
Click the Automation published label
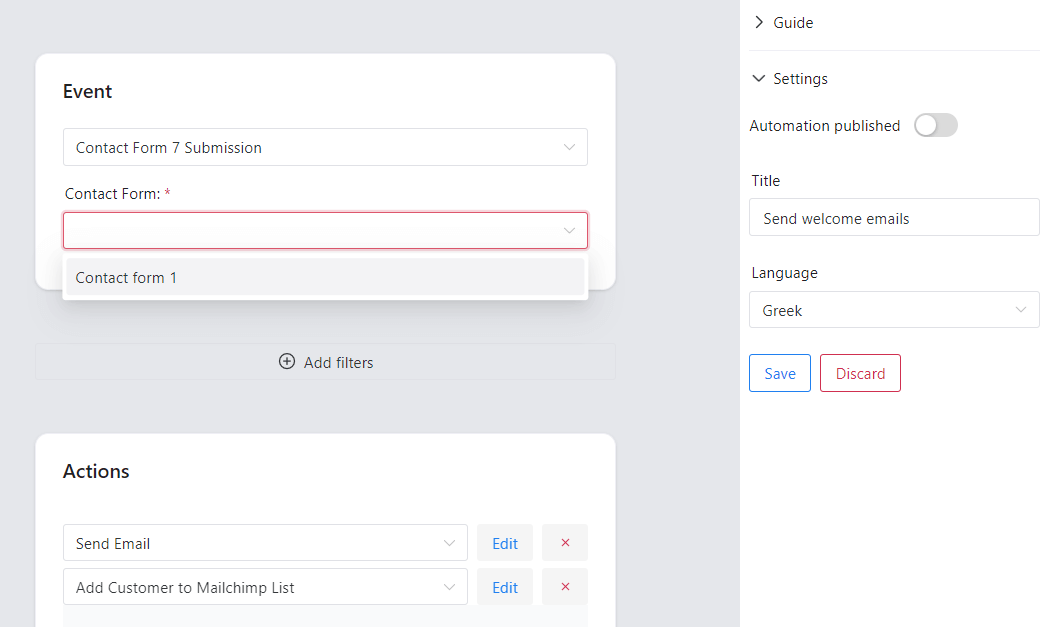click(x=825, y=126)
